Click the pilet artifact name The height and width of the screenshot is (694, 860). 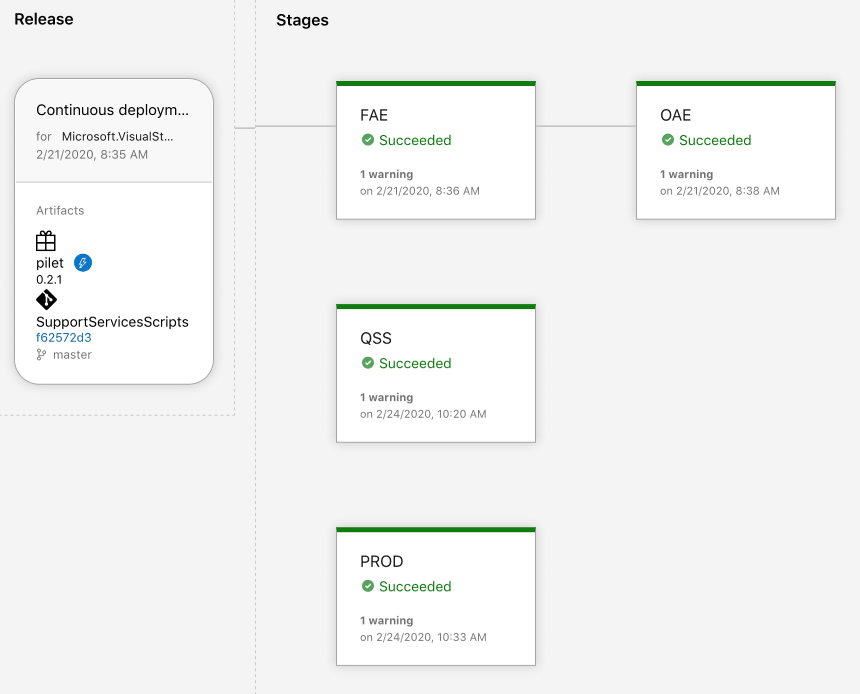[50, 263]
